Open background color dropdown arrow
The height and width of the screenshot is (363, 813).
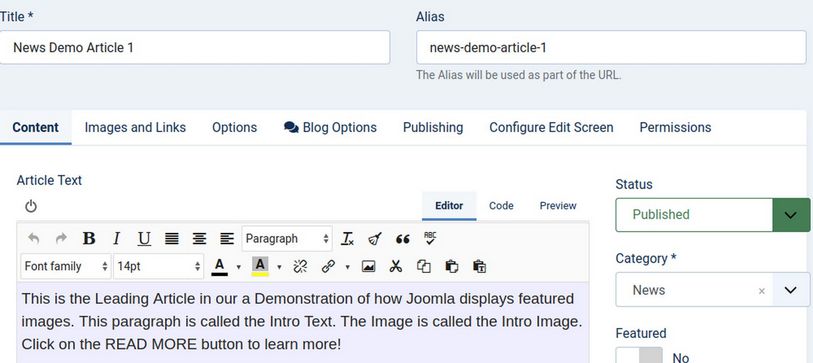pos(279,267)
